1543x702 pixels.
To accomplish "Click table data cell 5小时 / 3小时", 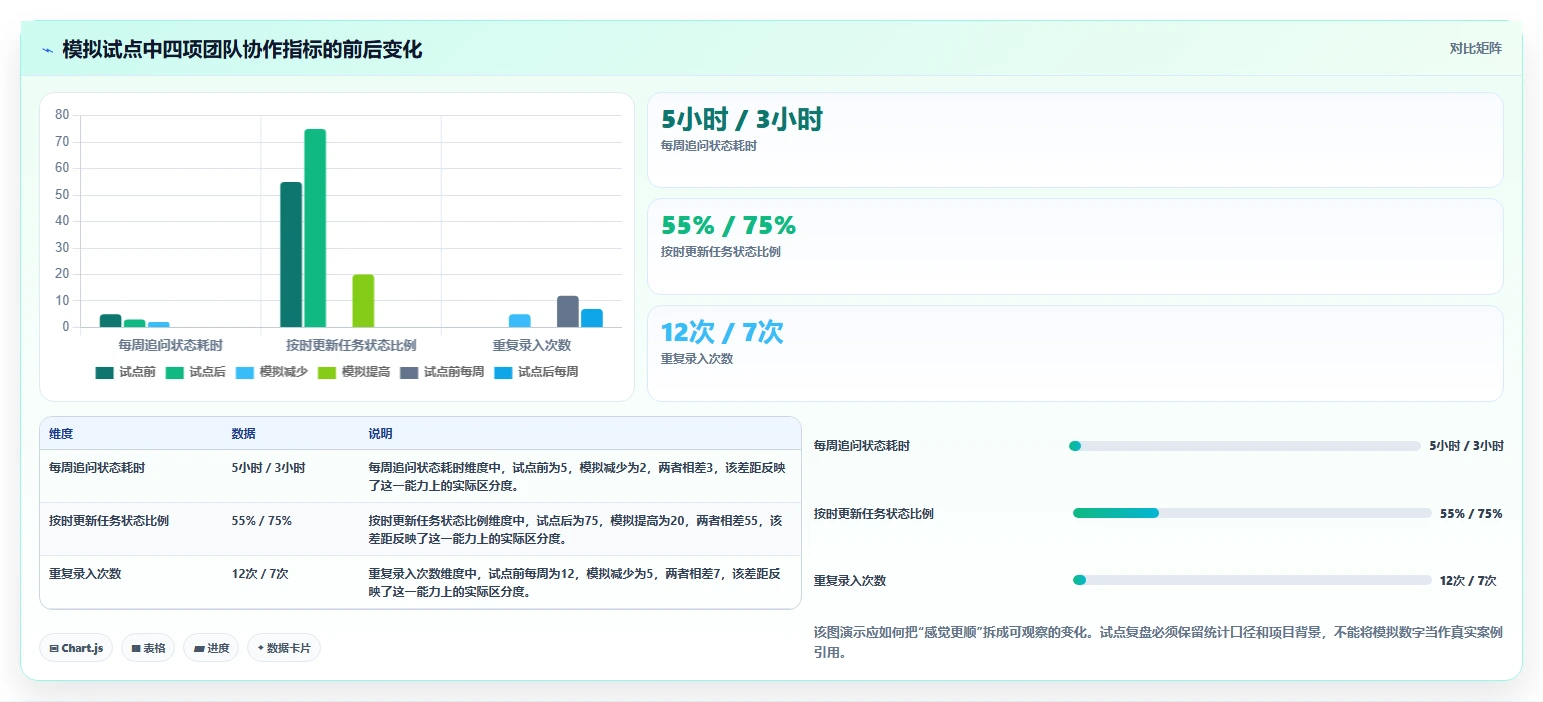I will 269,467.
